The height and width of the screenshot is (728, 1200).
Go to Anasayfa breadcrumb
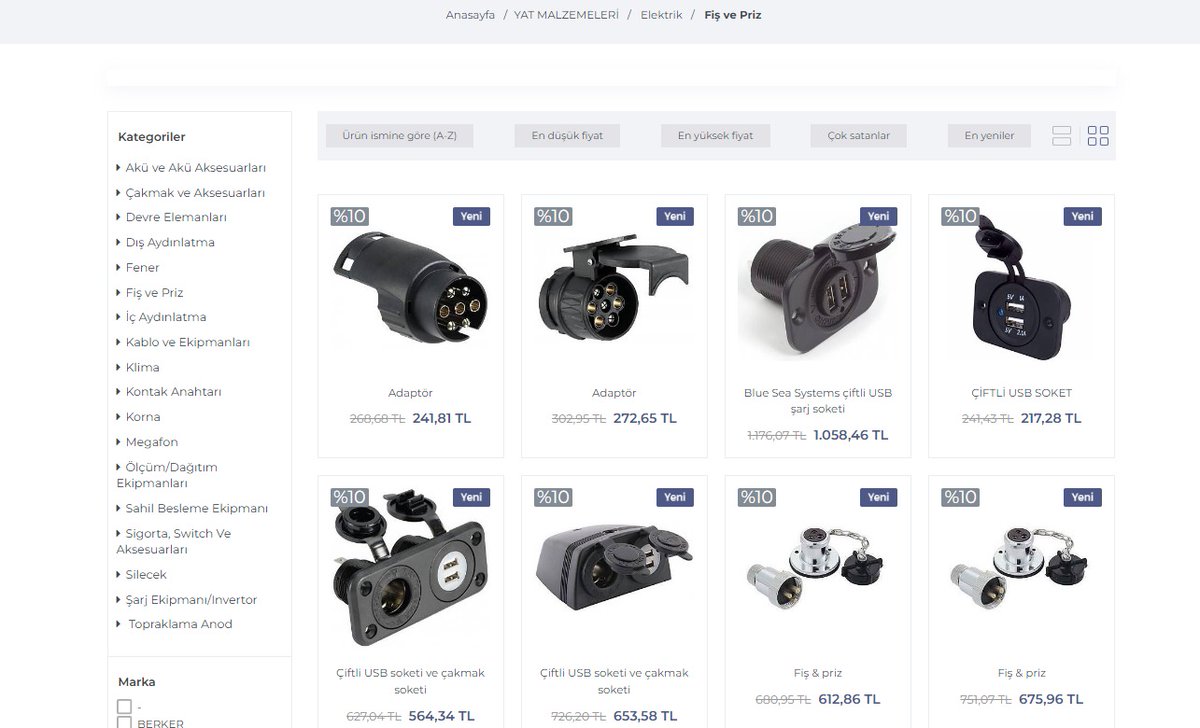click(470, 15)
